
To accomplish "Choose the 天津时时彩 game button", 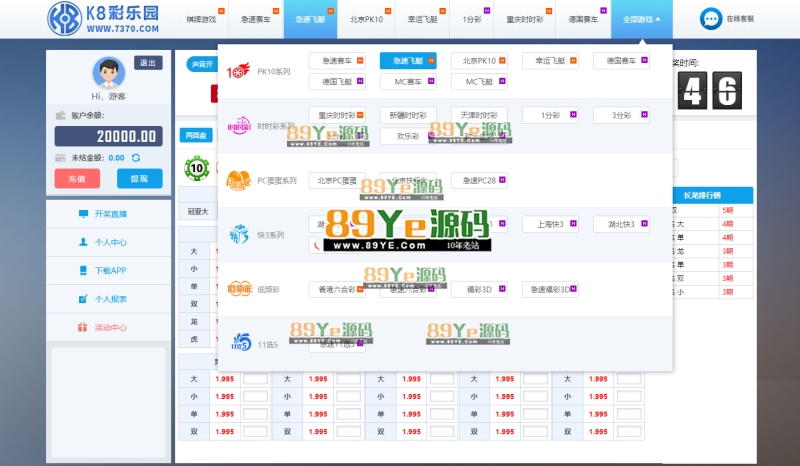I will coord(479,115).
